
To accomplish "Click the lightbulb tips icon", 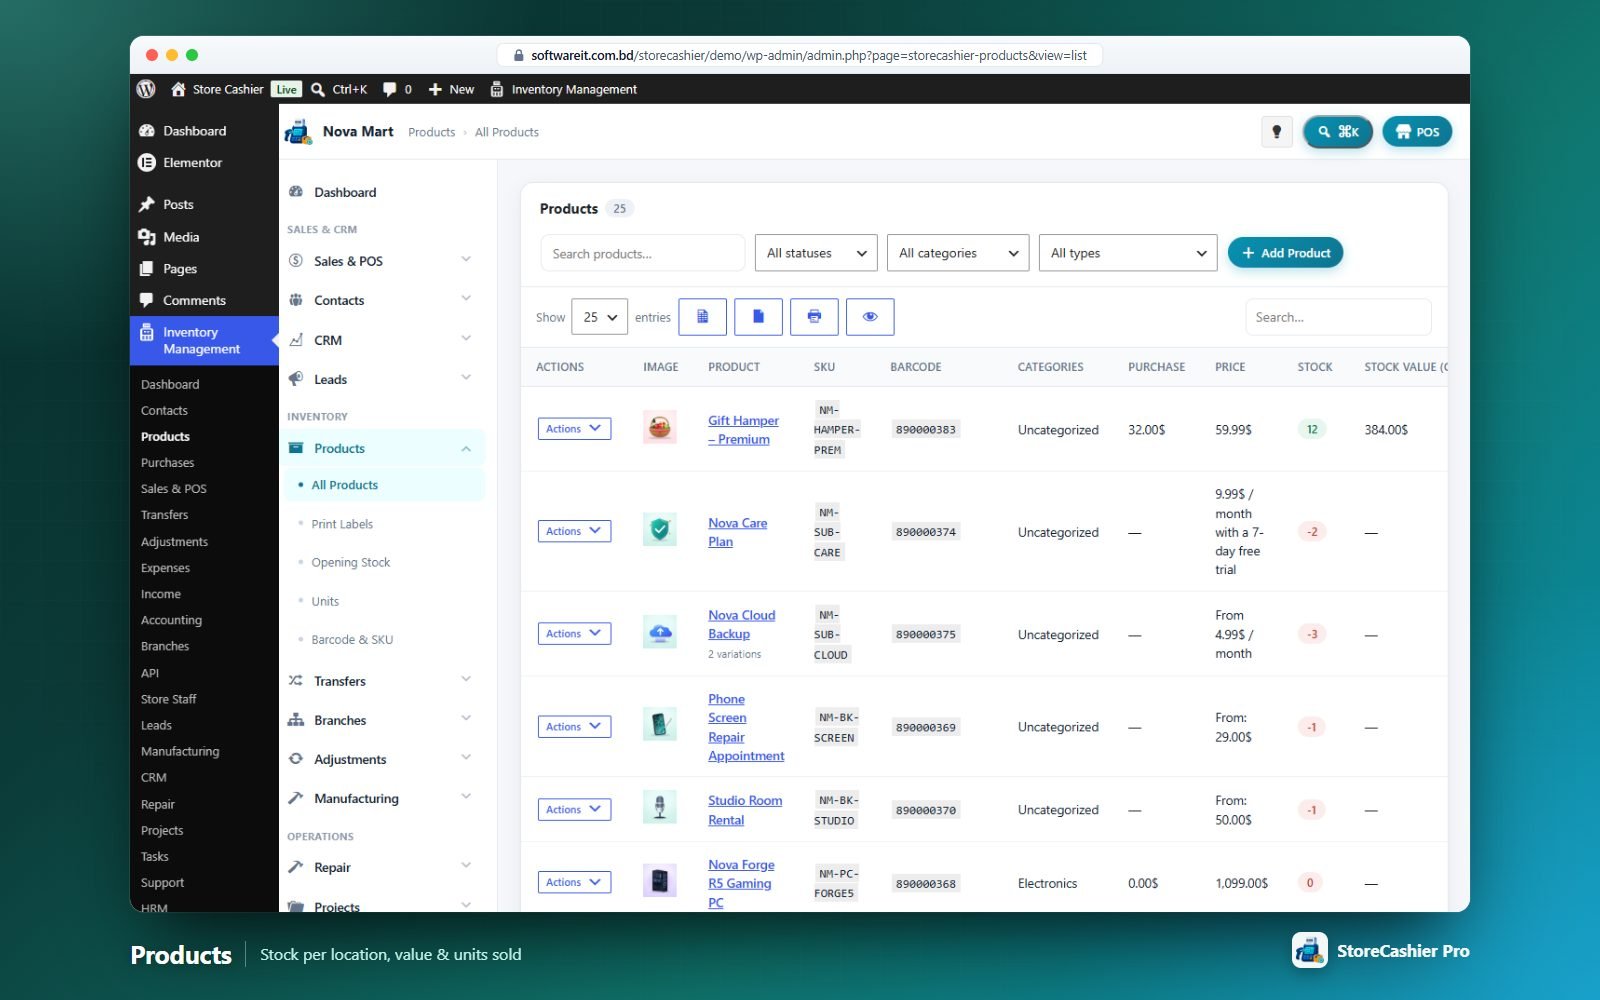I will click(x=1276, y=131).
